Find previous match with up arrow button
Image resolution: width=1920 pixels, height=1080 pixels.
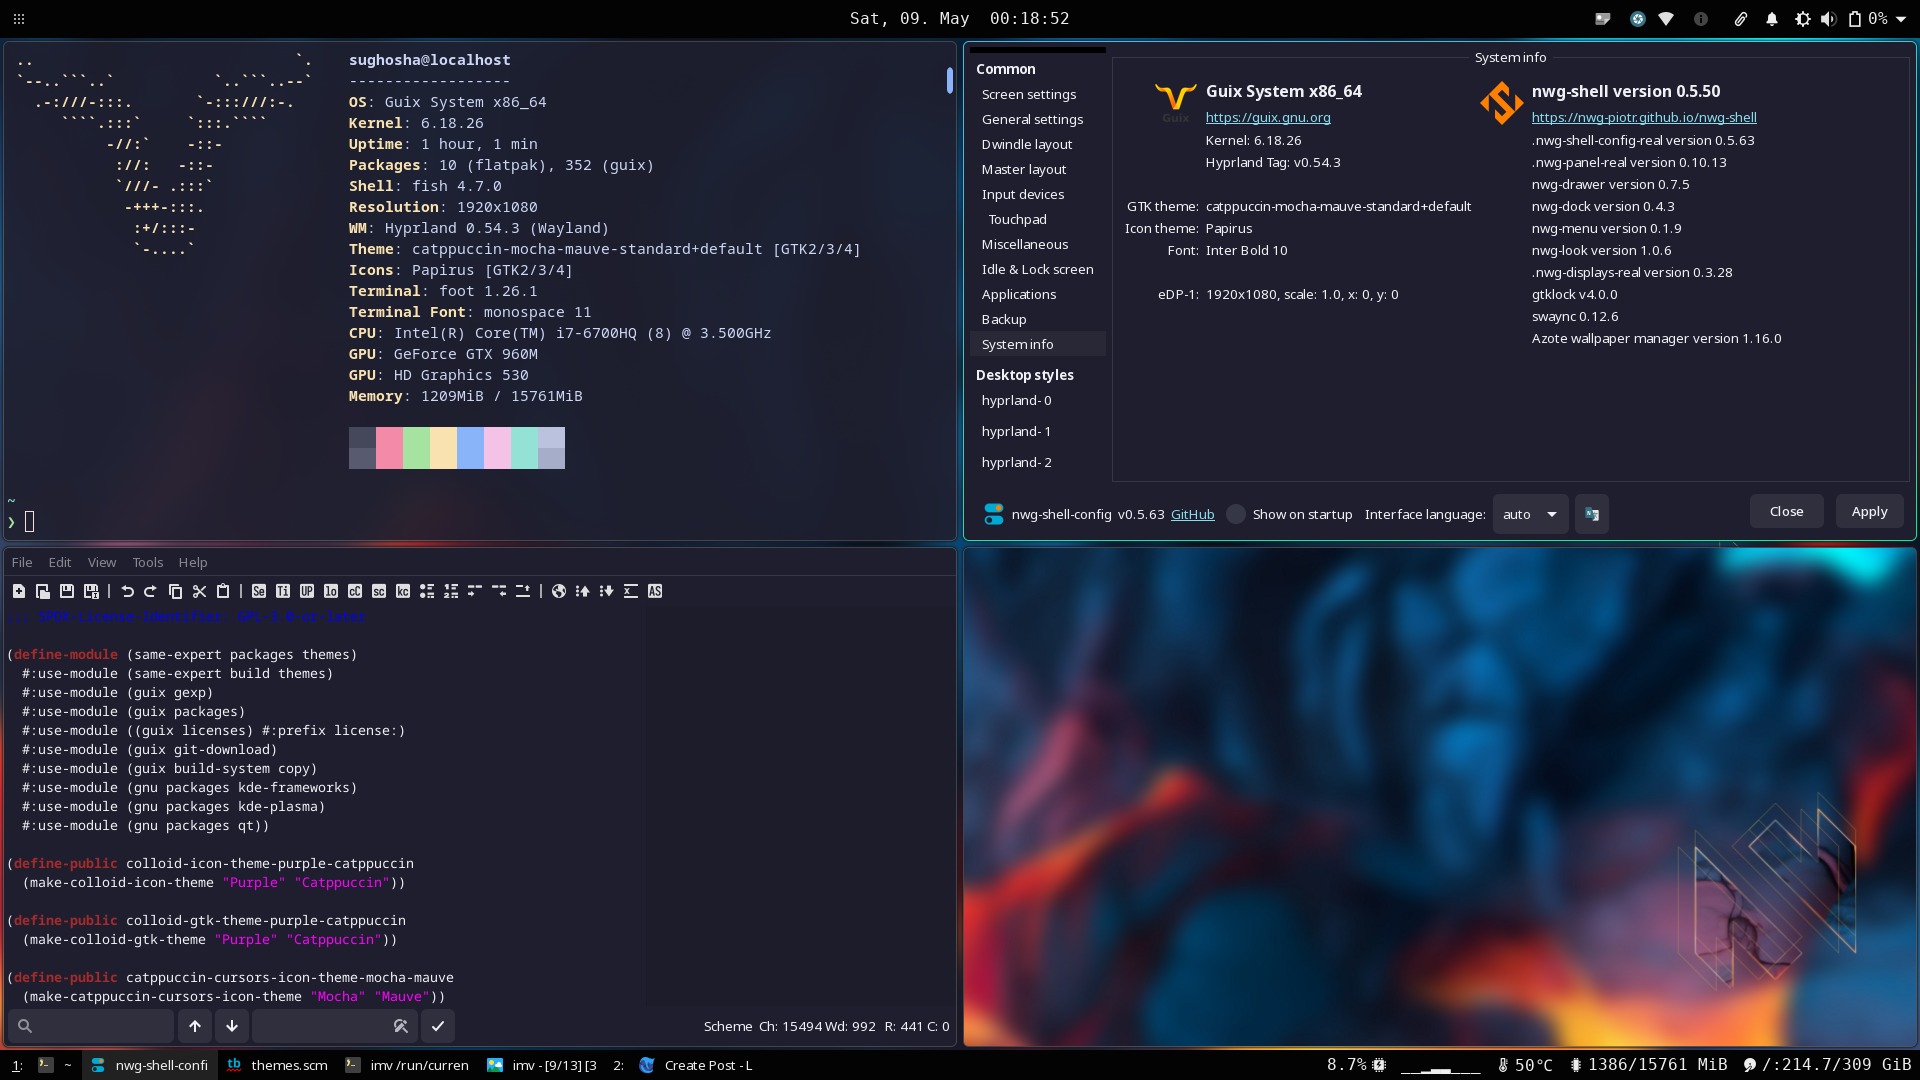point(195,1026)
